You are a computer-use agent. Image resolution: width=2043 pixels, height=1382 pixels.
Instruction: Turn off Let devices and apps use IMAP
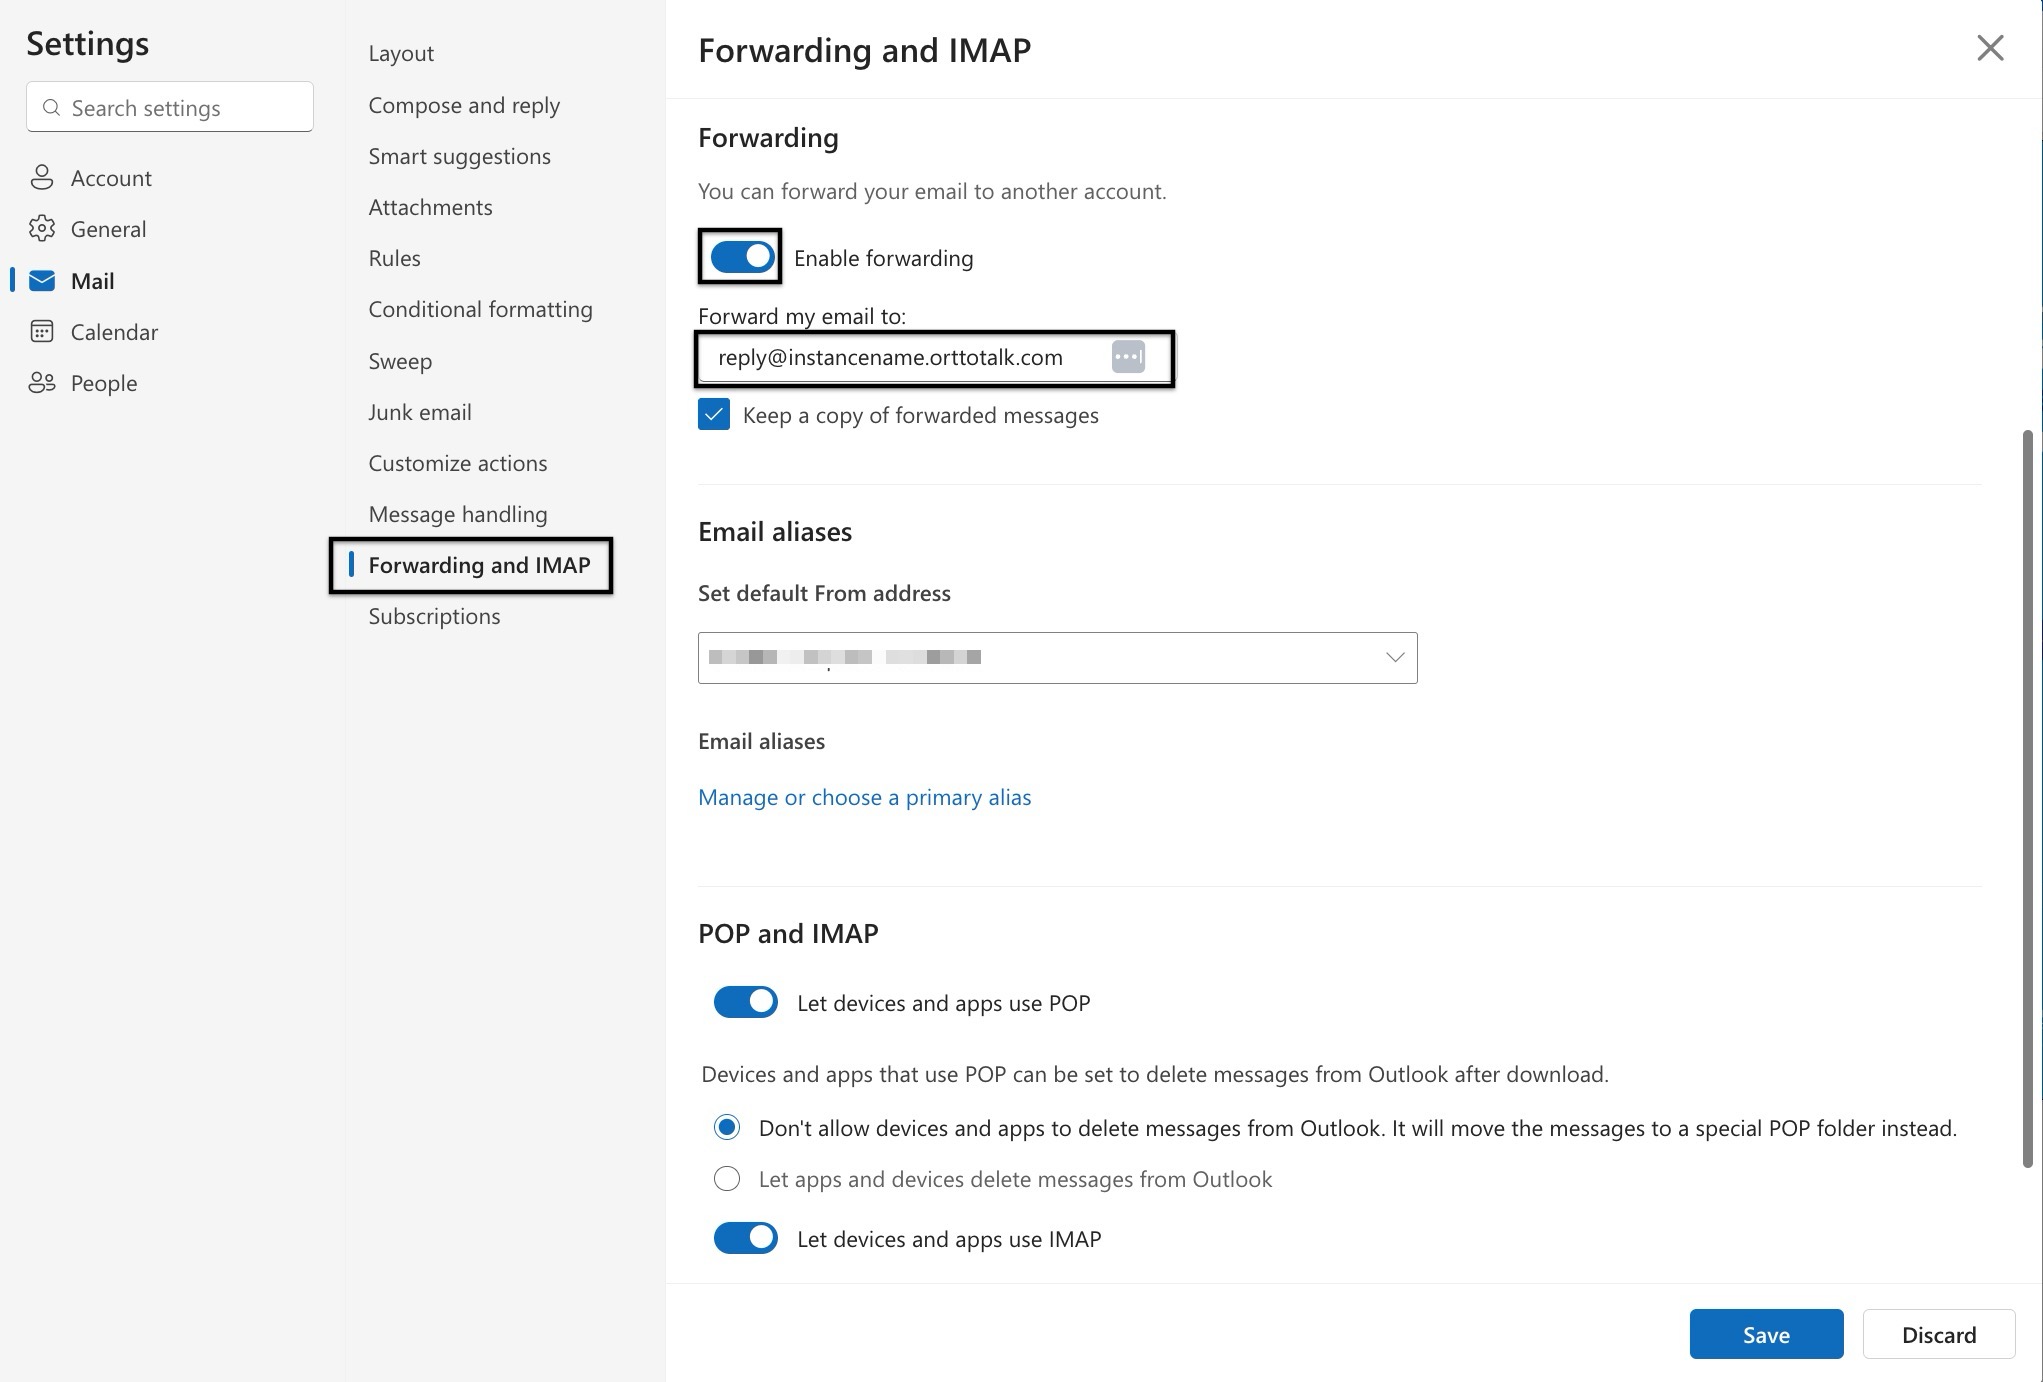coord(745,1238)
